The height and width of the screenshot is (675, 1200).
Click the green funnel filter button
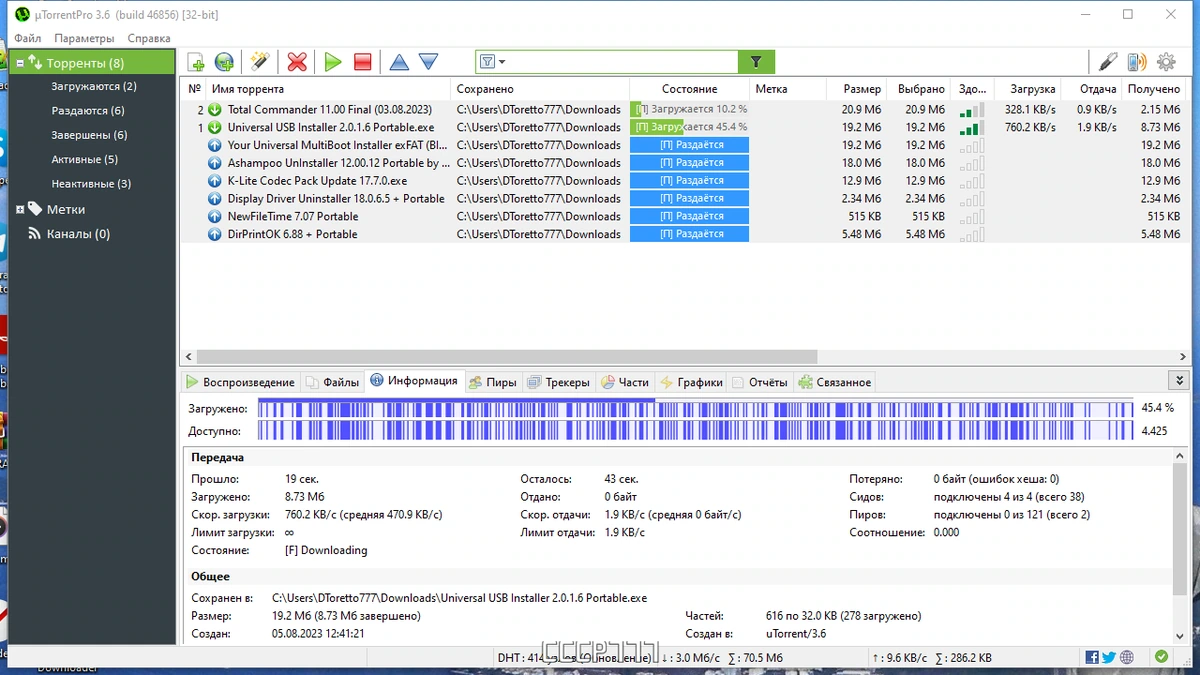click(756, 62)
